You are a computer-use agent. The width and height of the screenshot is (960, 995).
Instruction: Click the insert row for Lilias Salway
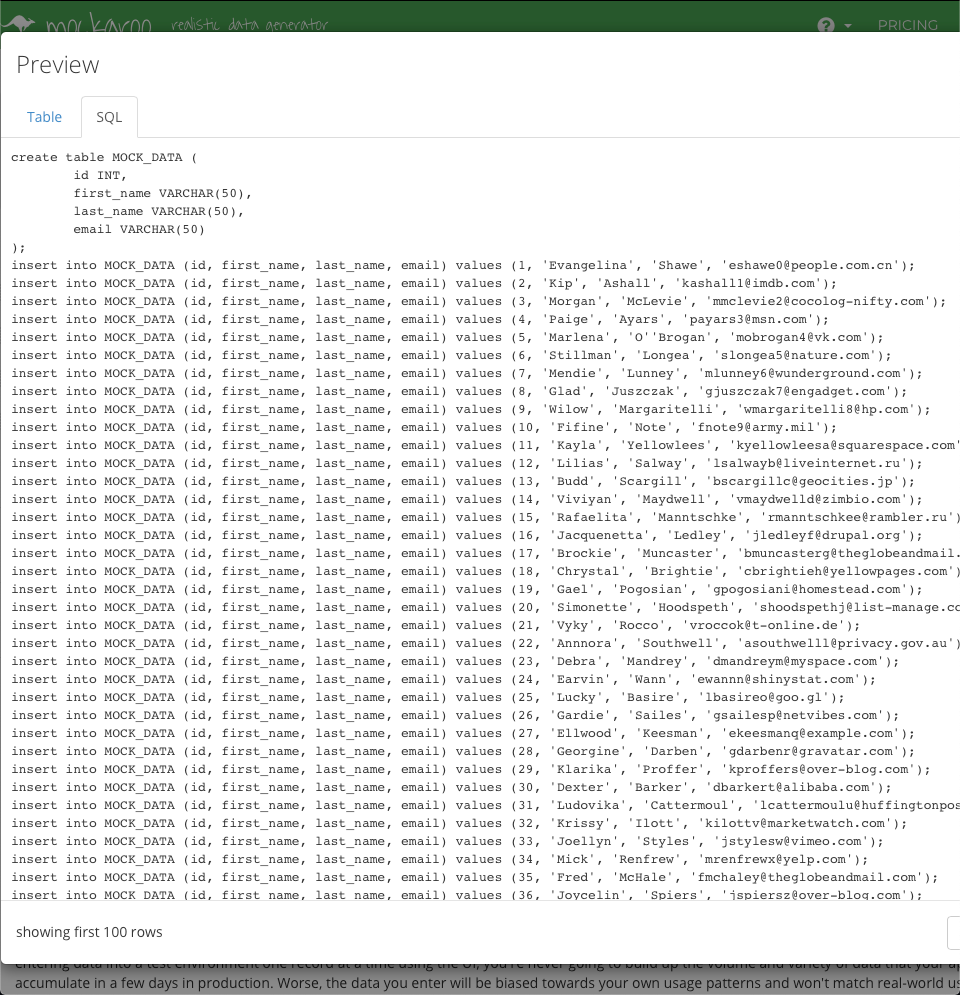coord(467,463)
